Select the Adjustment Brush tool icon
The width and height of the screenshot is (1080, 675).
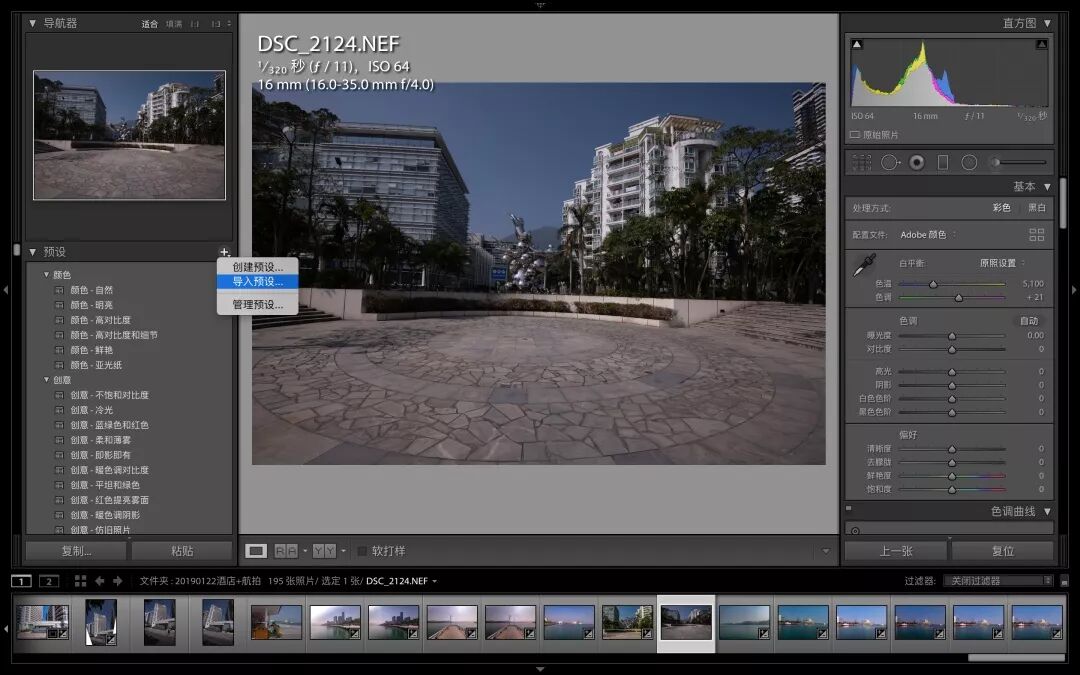point(1019,163)
